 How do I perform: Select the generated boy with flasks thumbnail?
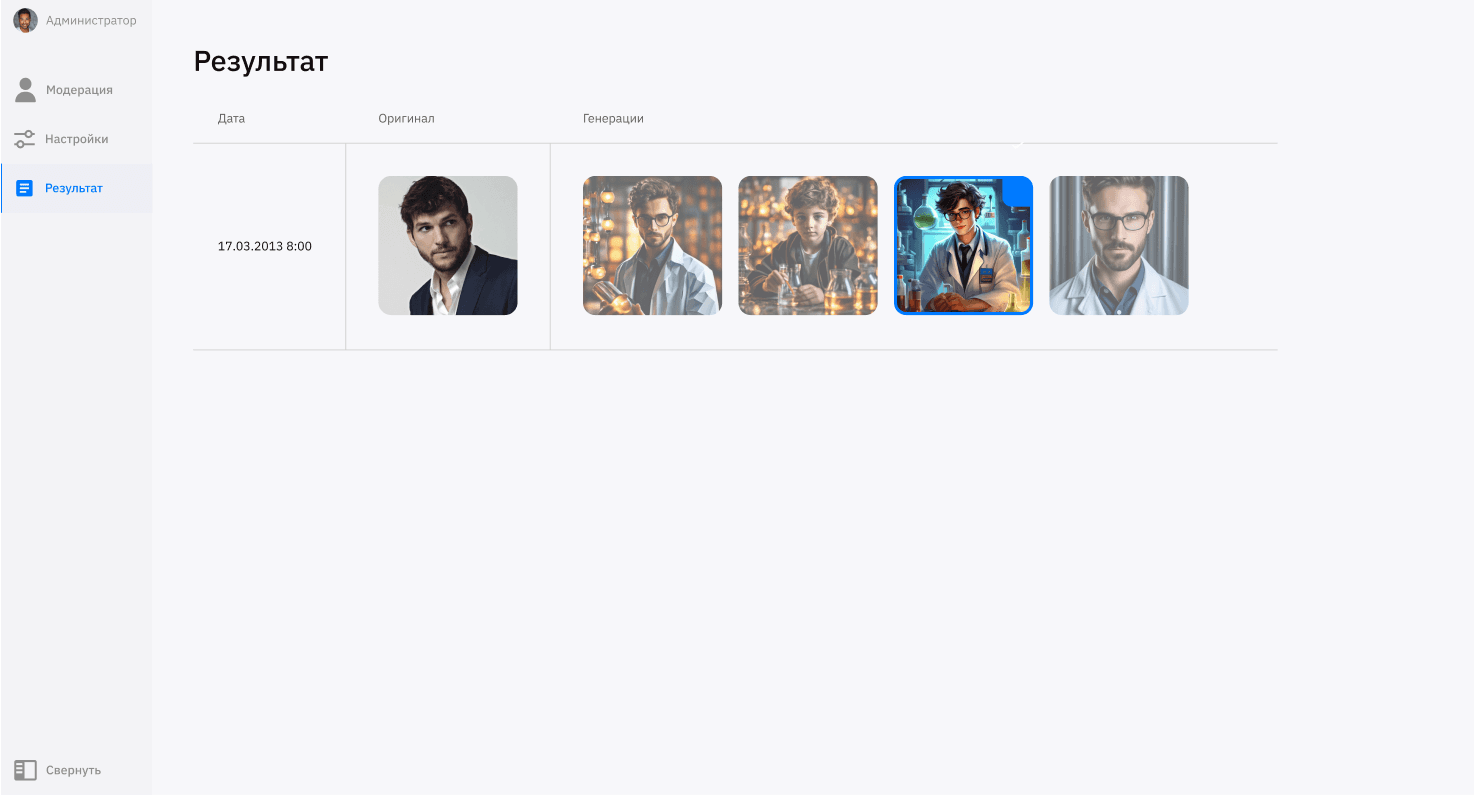click(808, 246)
